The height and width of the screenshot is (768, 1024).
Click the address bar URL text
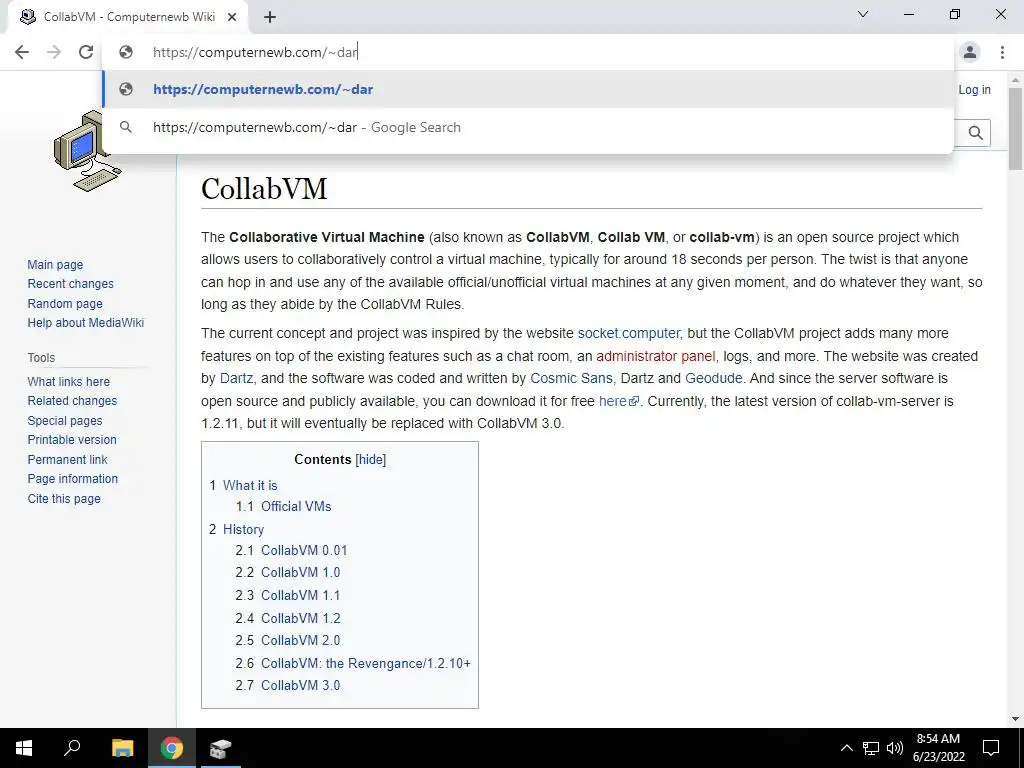tap(255, 52)
